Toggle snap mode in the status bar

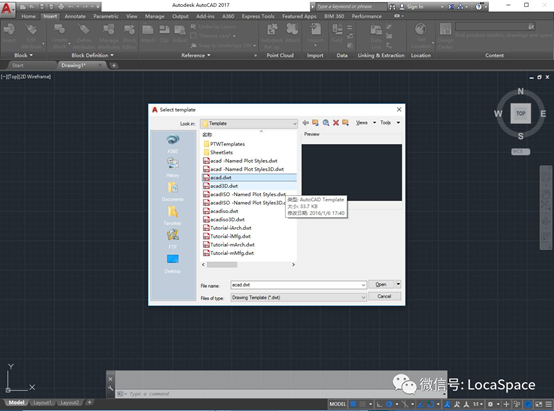coord(363,404)
